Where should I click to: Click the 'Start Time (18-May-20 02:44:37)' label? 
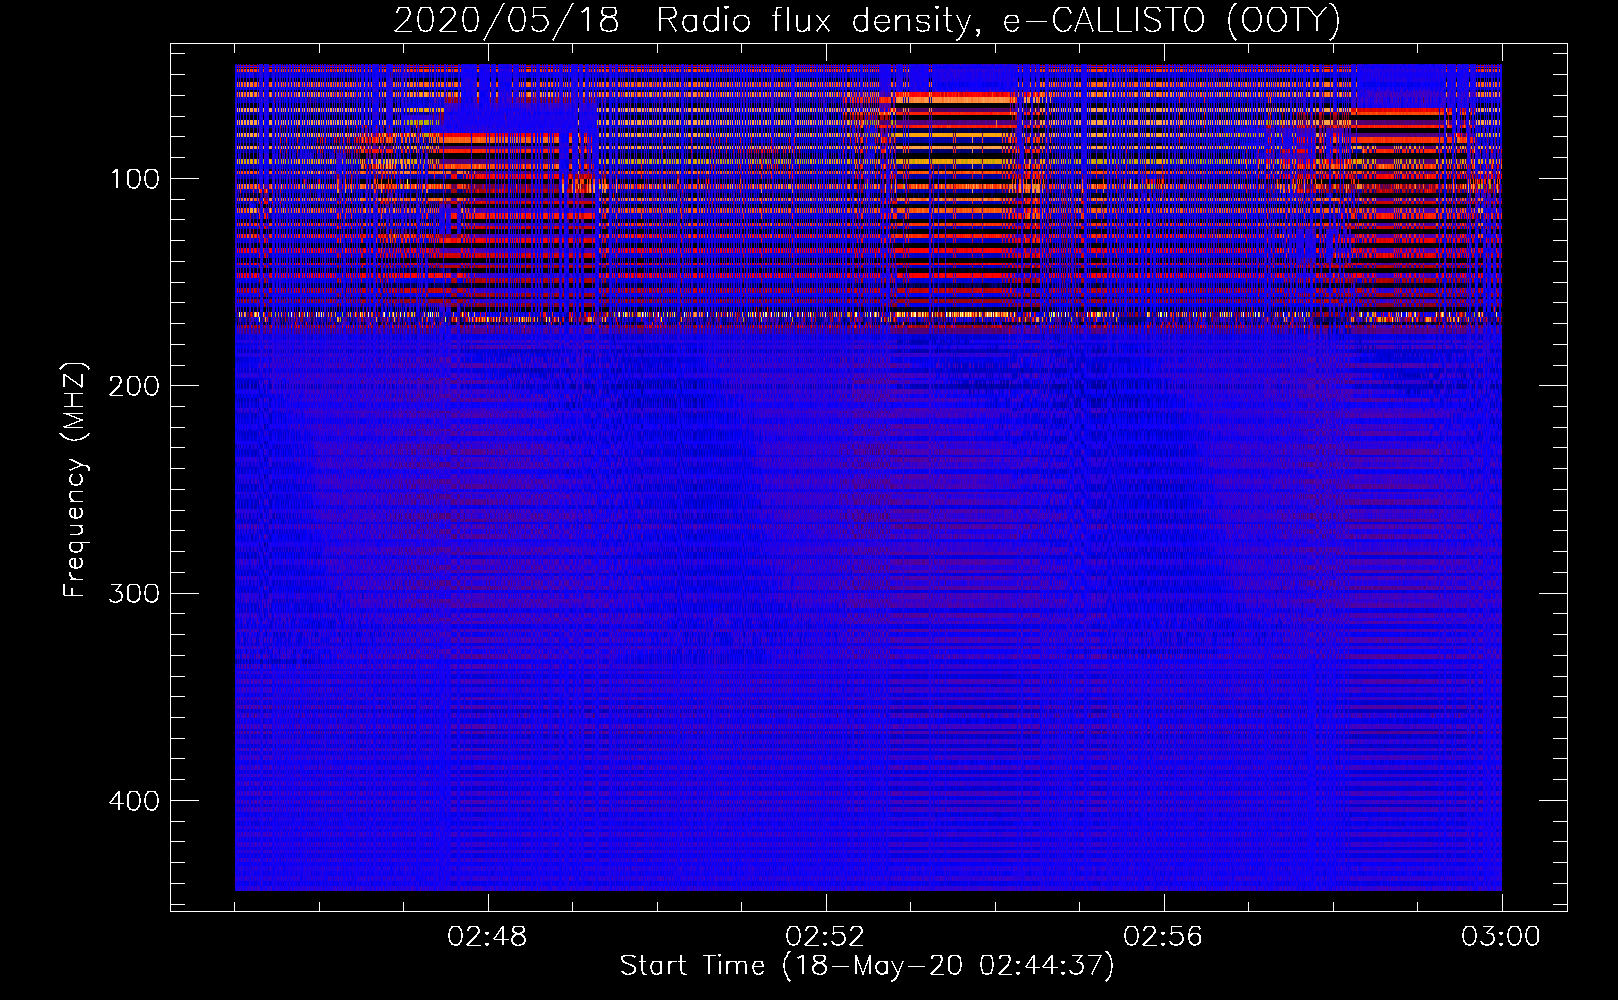867,966
